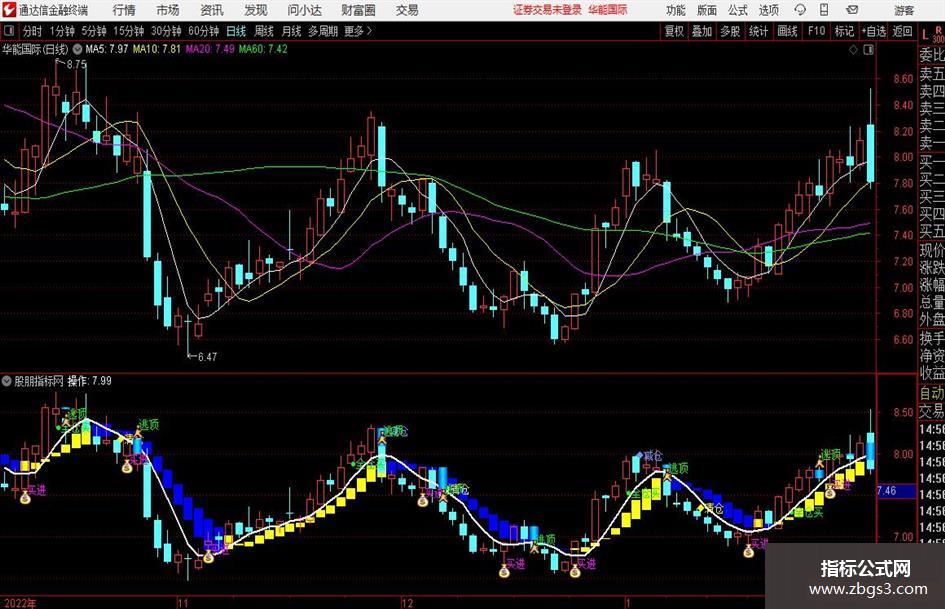The image size is (945, 609).
Task: Switch to the 15分钟 period
Action: (128, 31)
